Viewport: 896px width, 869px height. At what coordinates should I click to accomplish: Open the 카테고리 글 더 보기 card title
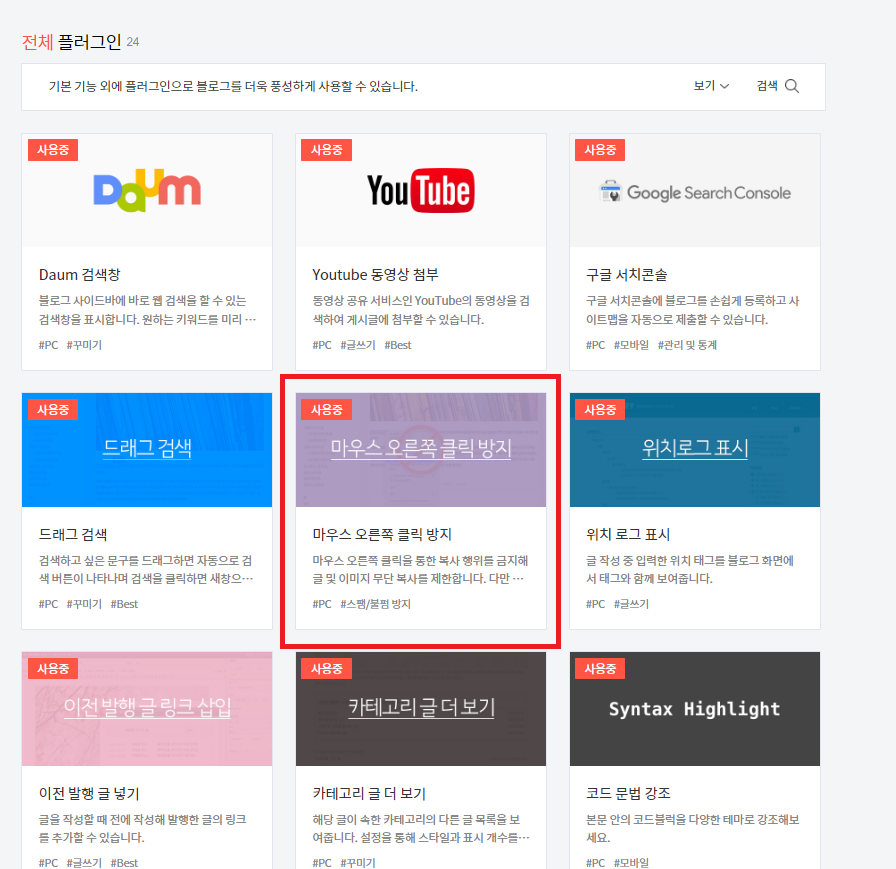point(369,793)
